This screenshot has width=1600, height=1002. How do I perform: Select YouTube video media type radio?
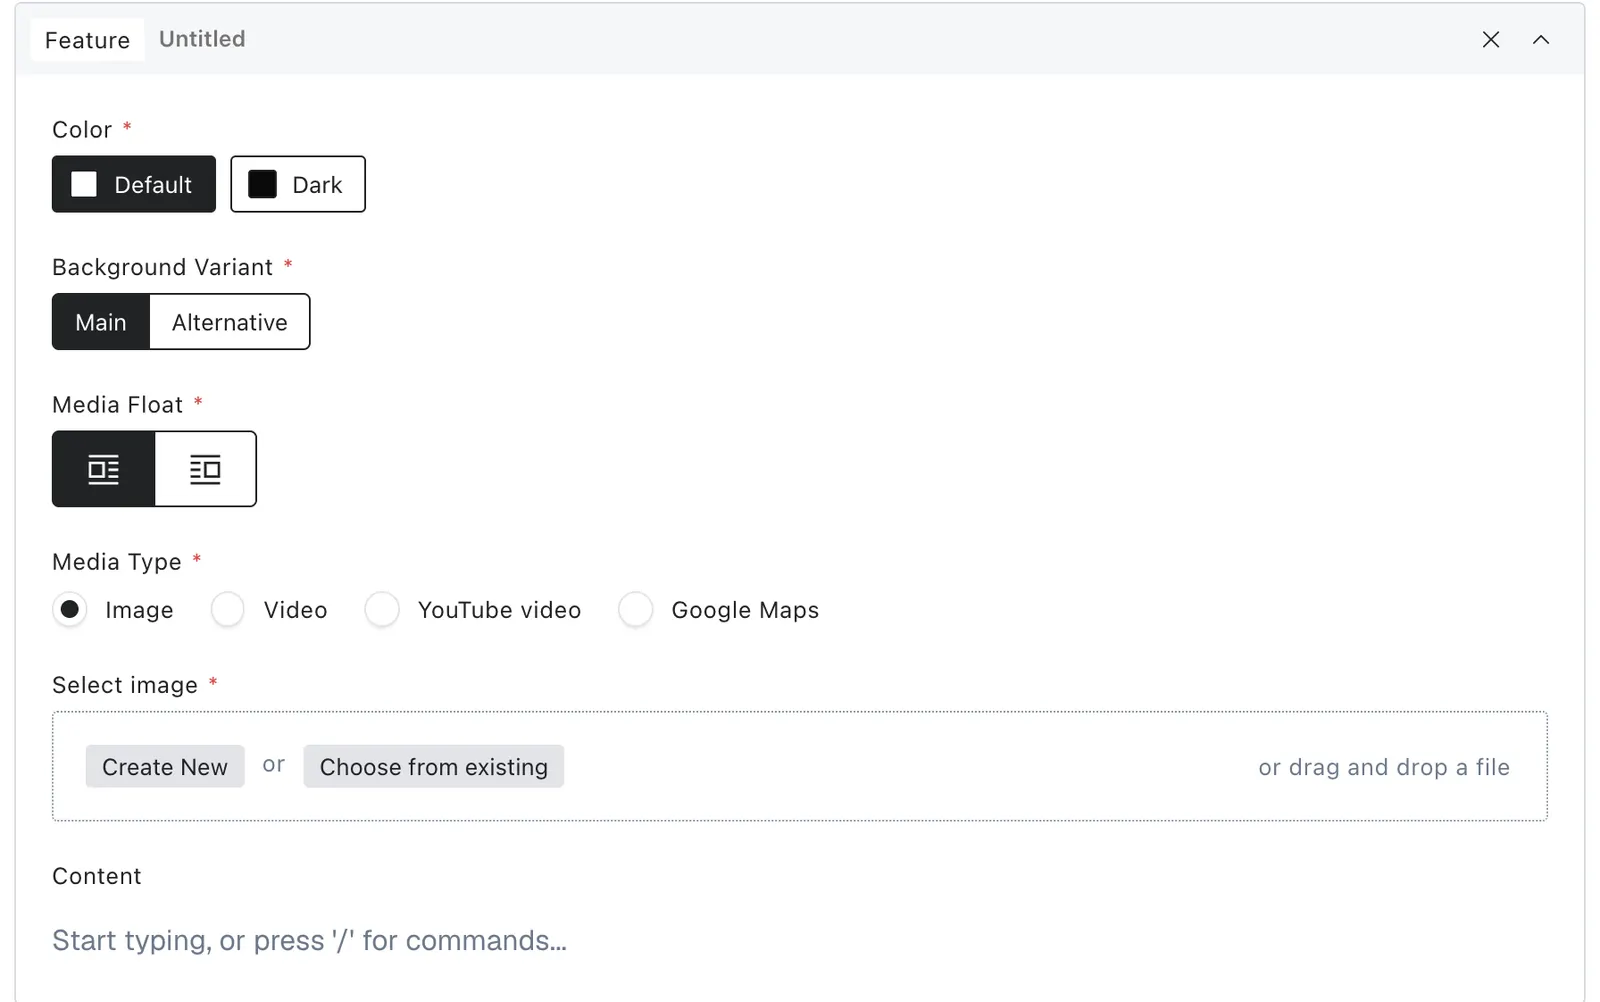[x=382, y=609]
